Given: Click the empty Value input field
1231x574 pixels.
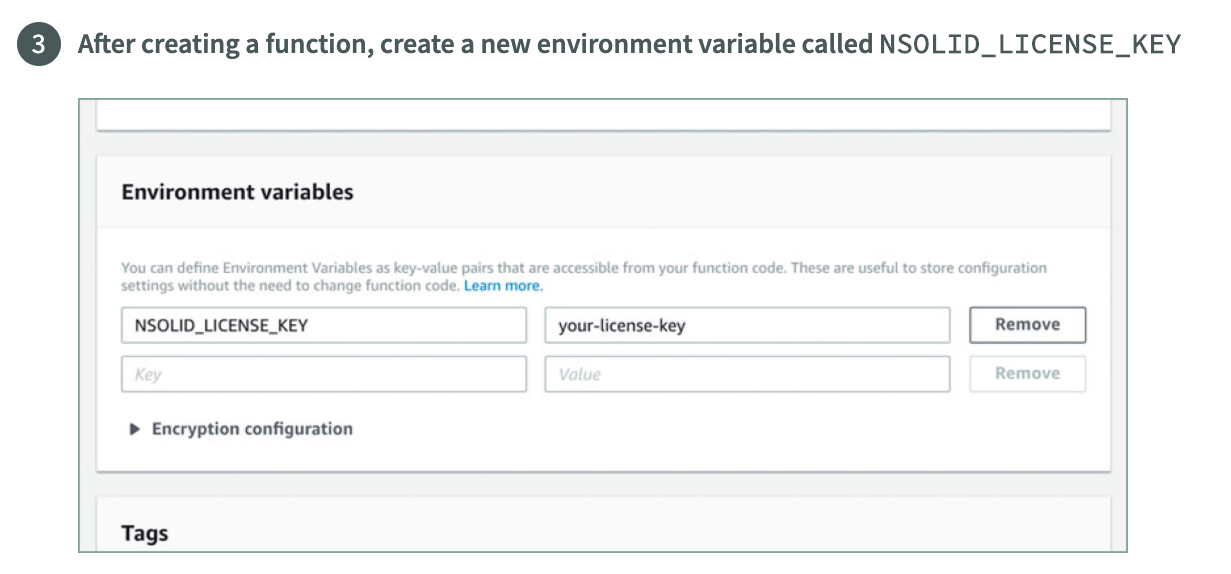Looking at the screenshot, I should pyautogui.click(x=746, y=374).
